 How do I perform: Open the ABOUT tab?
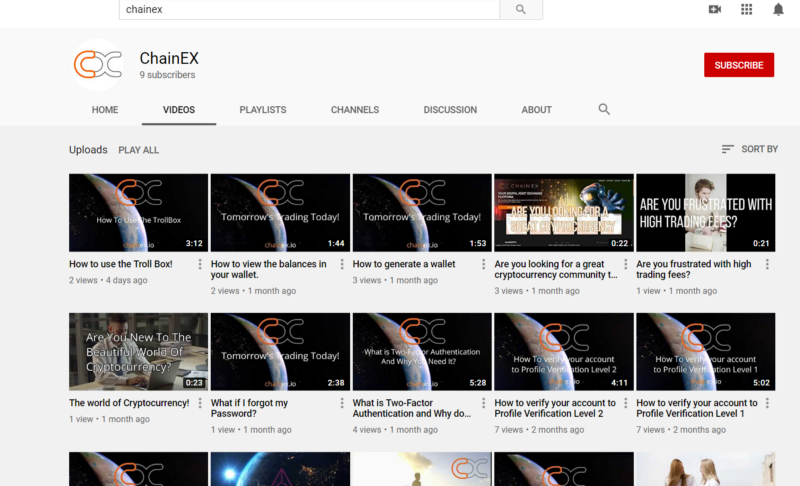tap(536, 110)
